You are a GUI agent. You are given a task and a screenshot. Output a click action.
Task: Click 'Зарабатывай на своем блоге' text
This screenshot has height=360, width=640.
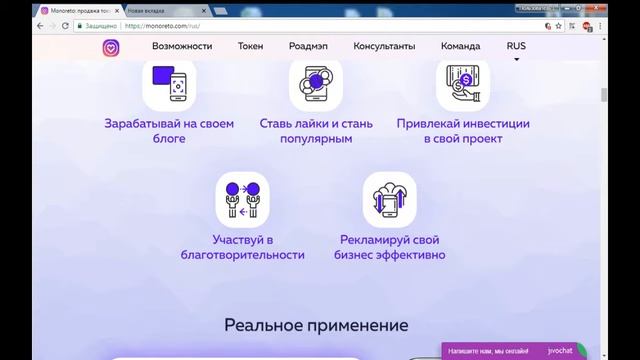pyautogui.click(x=169, y=131)
